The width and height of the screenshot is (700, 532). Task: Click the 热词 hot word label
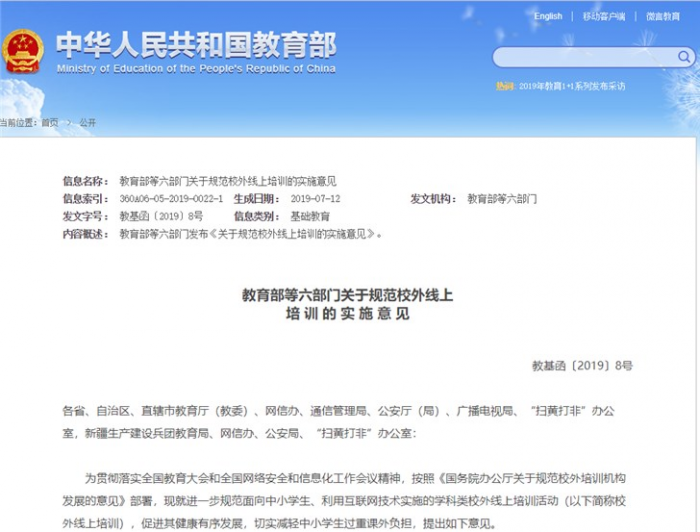coord(505,86)
